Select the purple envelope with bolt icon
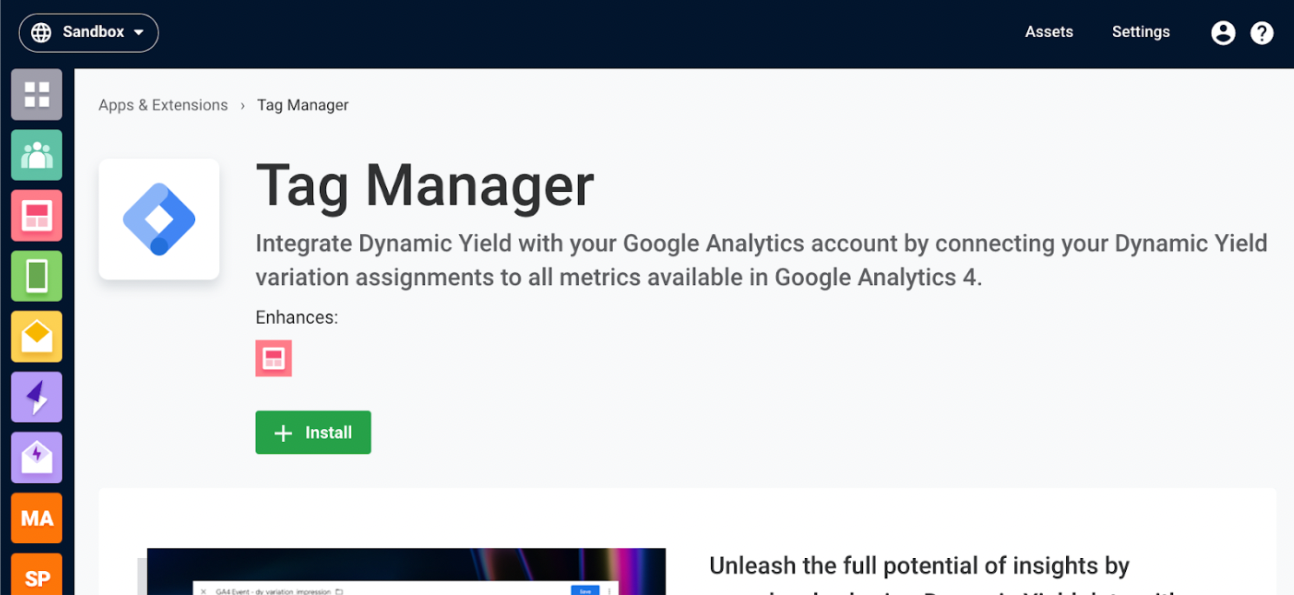 (37, 458)
